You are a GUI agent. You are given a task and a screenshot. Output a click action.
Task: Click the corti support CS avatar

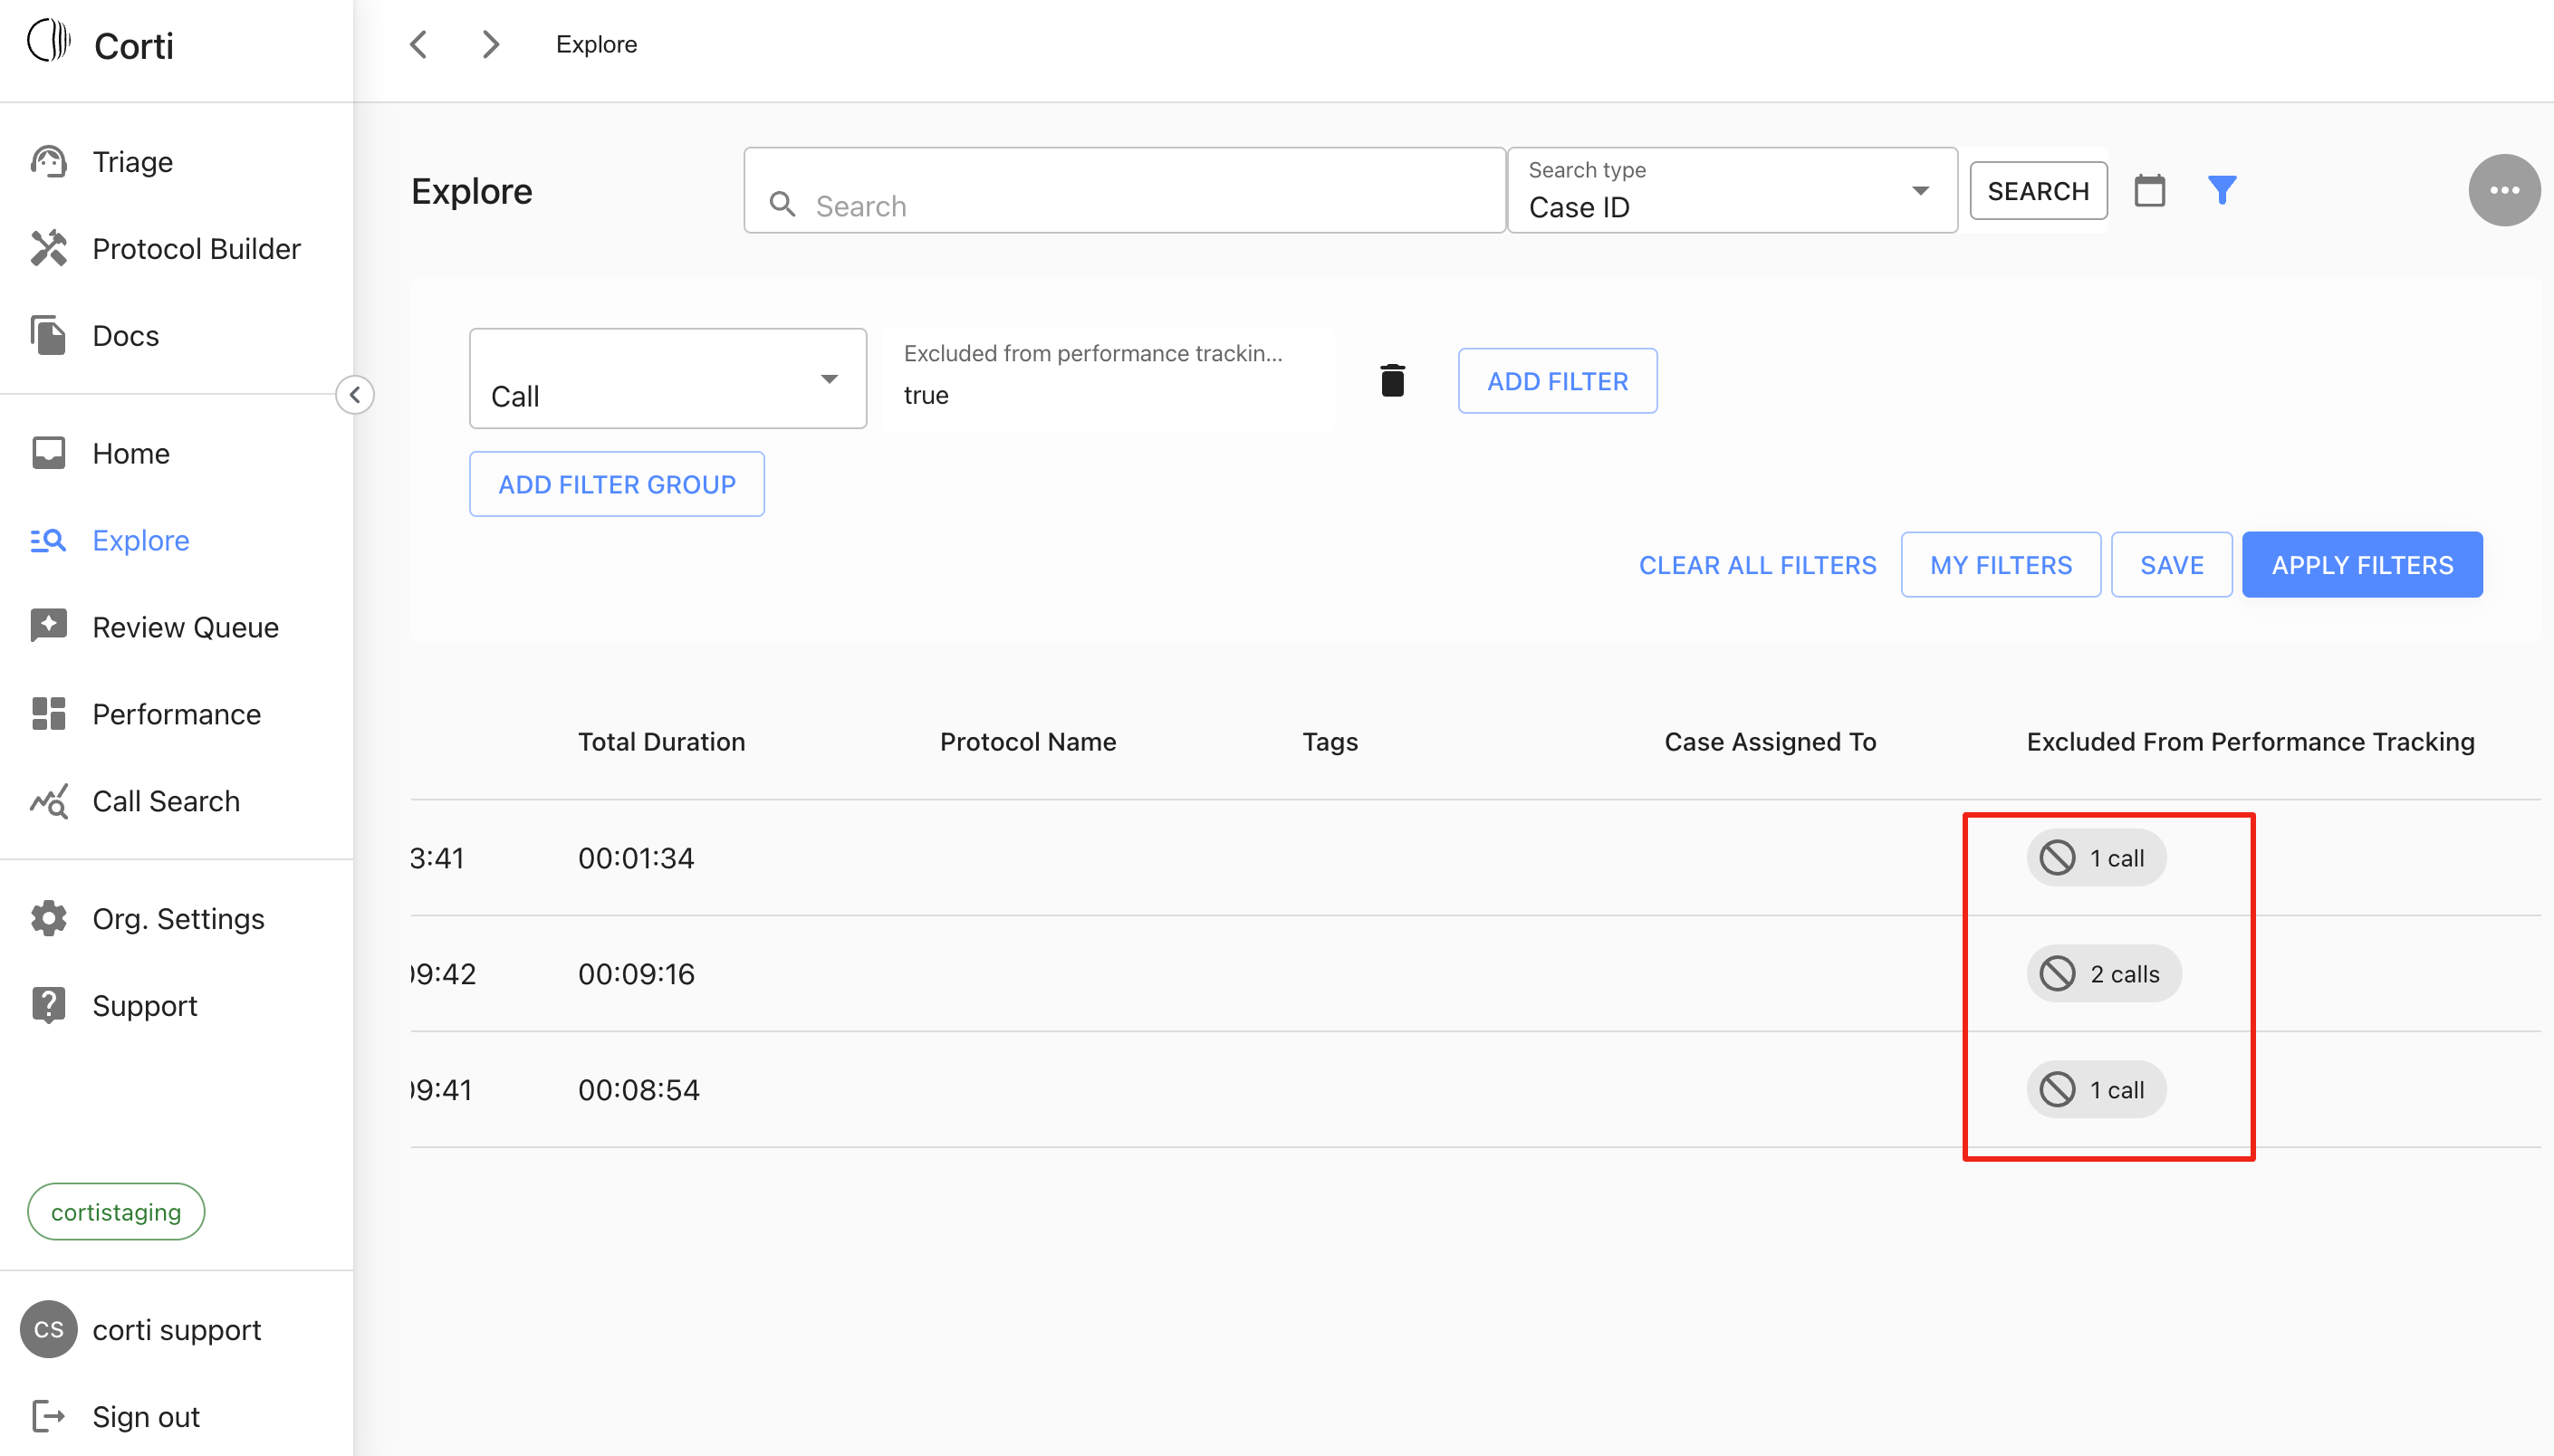(48, 1329)
